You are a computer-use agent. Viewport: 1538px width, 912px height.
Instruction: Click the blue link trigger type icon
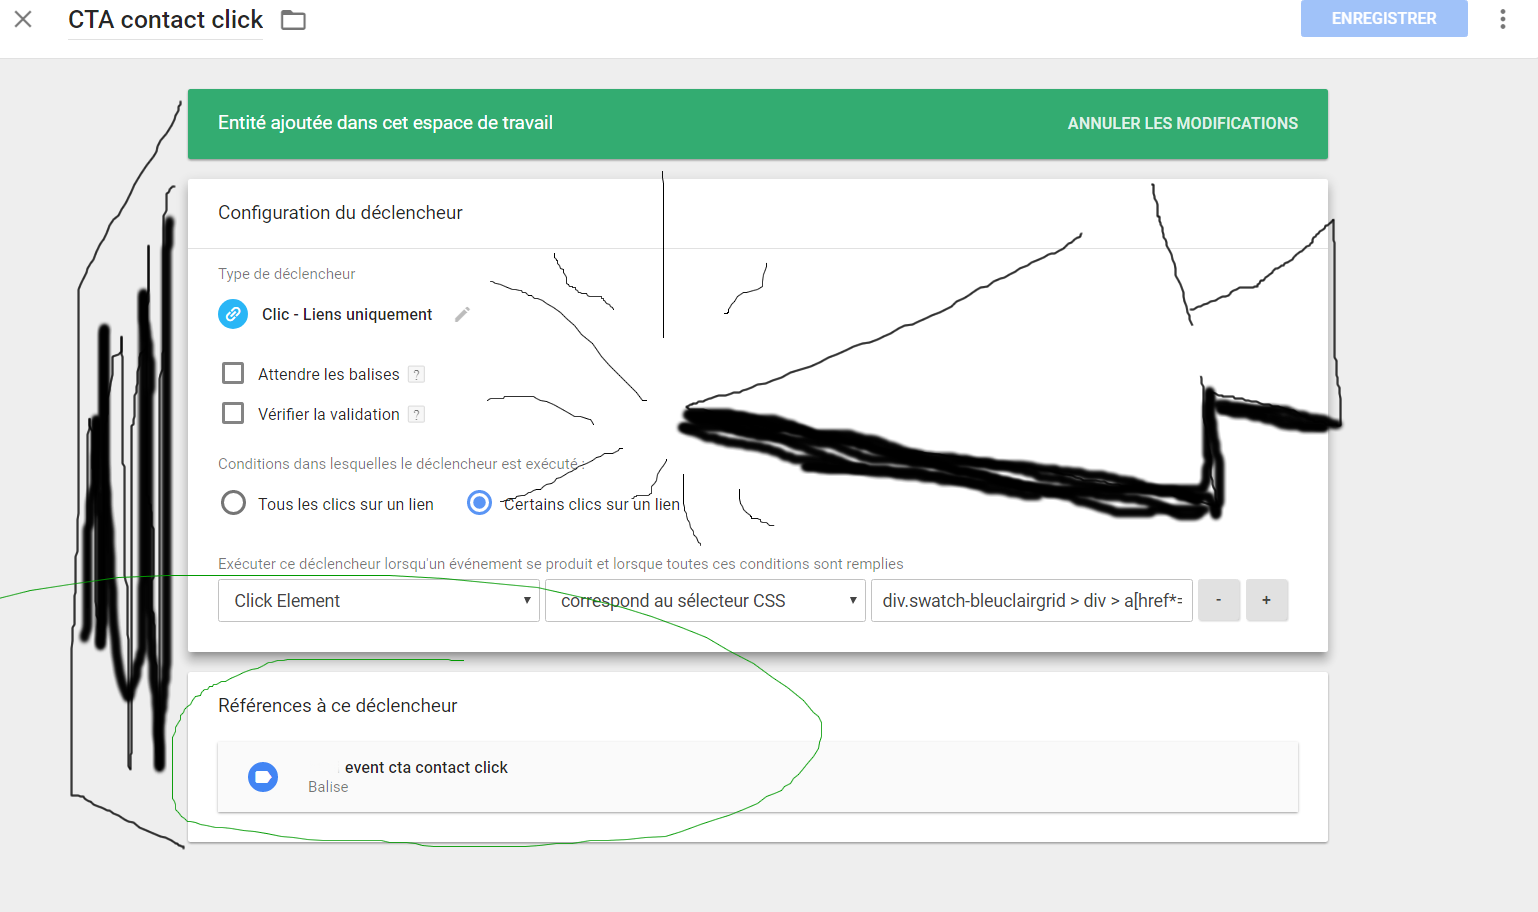coord(233,314)
